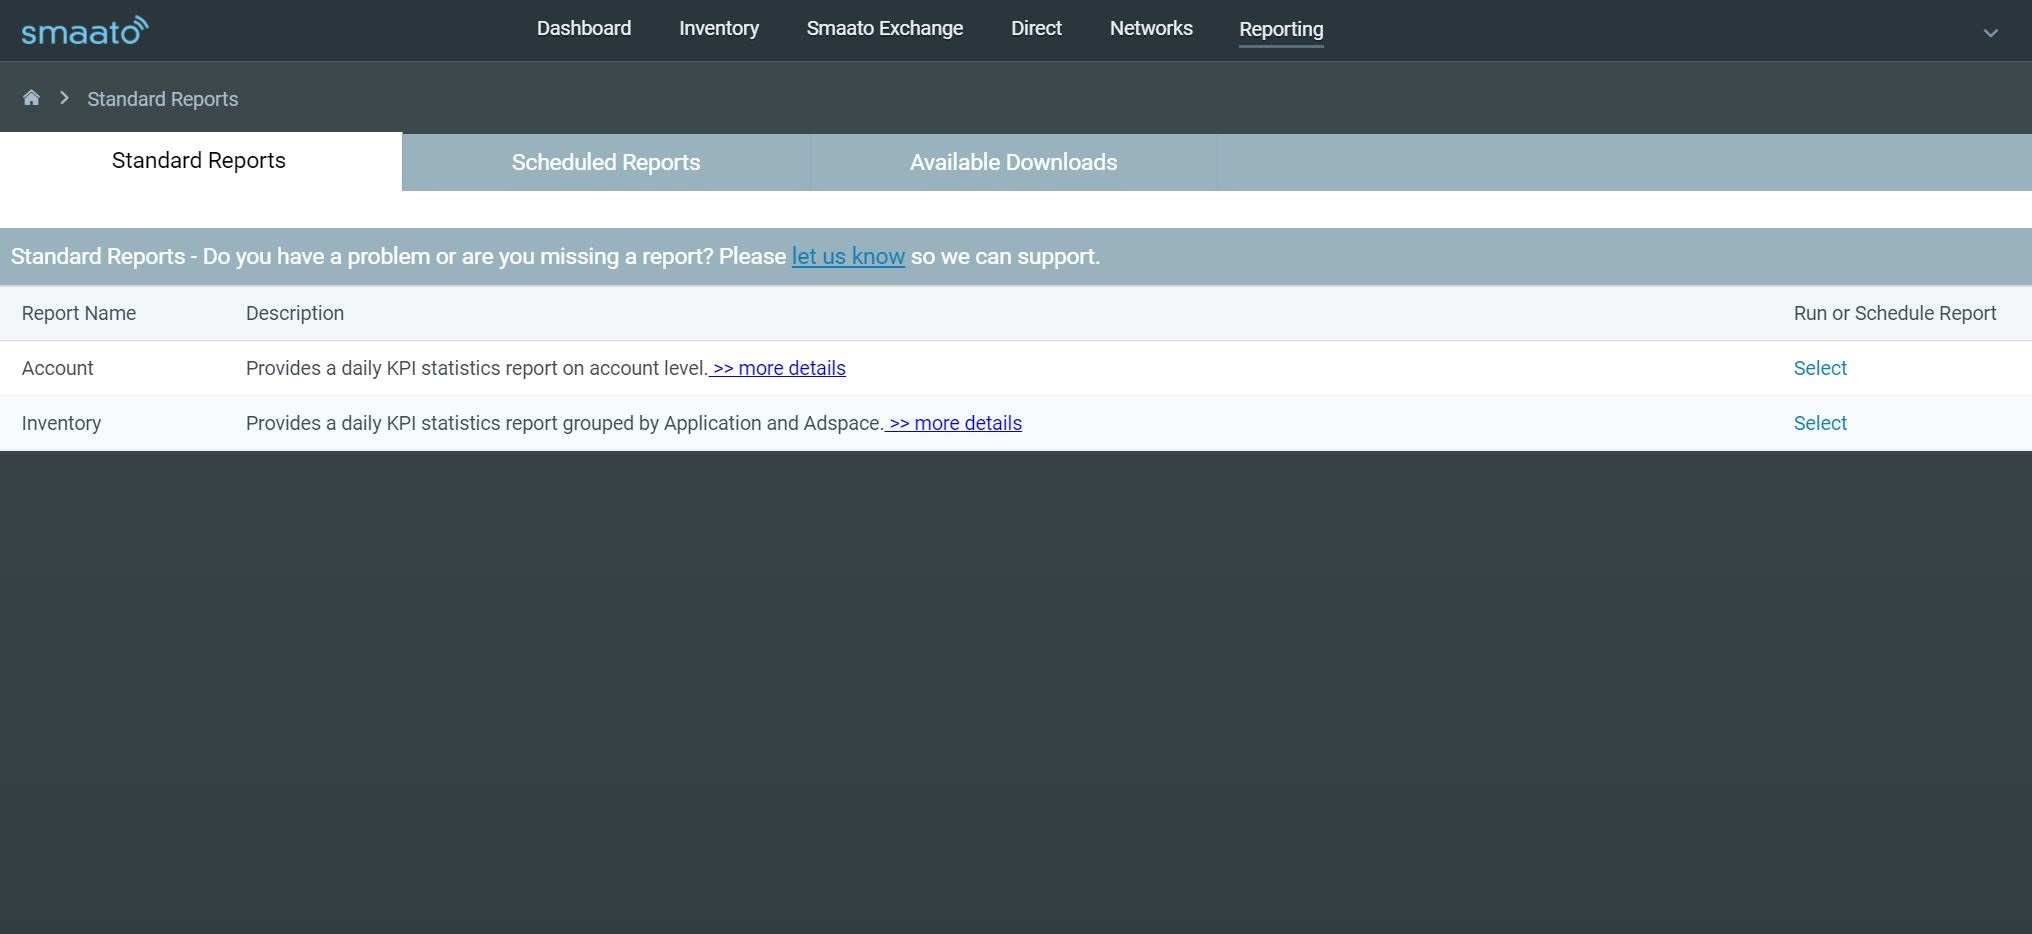Select the Account report to run

1820,368
